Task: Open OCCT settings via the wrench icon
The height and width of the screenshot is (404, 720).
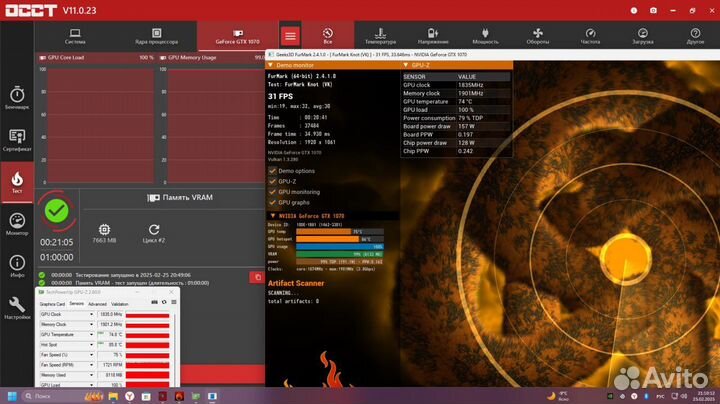Action: click(x=17, y=308)
